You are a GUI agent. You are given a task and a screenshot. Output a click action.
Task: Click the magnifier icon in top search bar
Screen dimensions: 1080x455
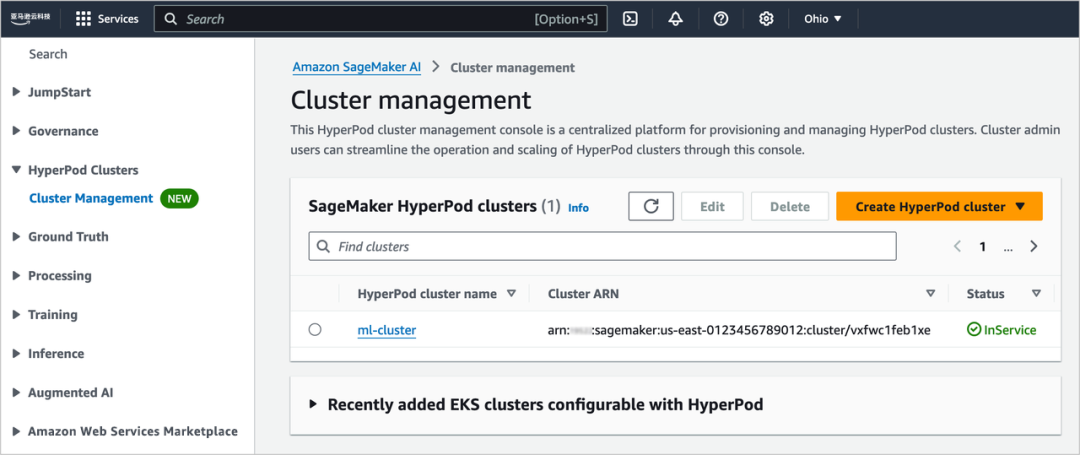[x=172, y=19]
